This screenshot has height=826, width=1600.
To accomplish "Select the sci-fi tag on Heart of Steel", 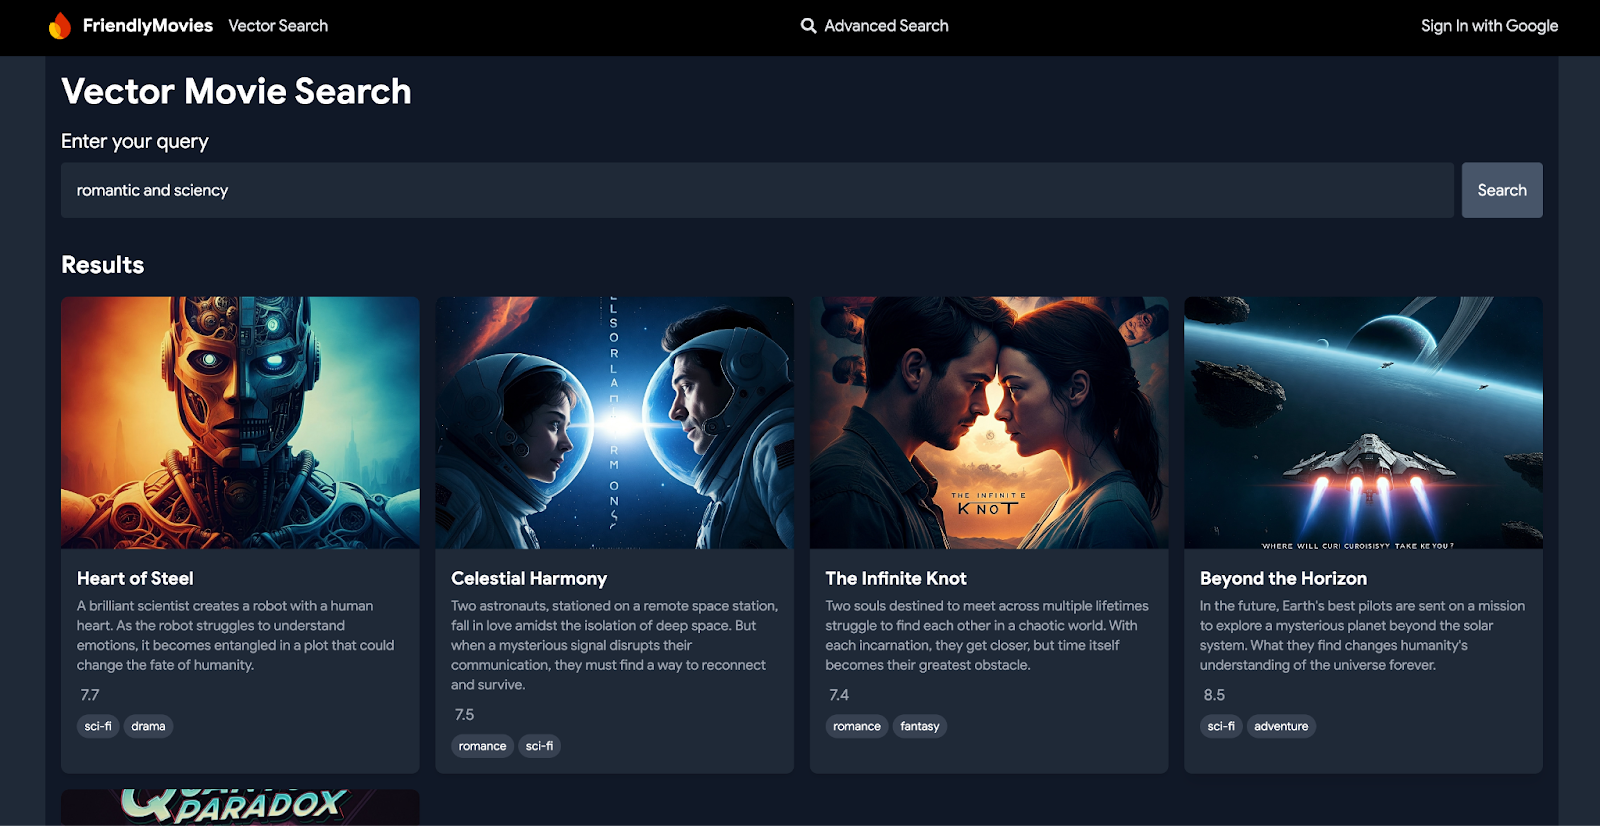I will [98, 726].
